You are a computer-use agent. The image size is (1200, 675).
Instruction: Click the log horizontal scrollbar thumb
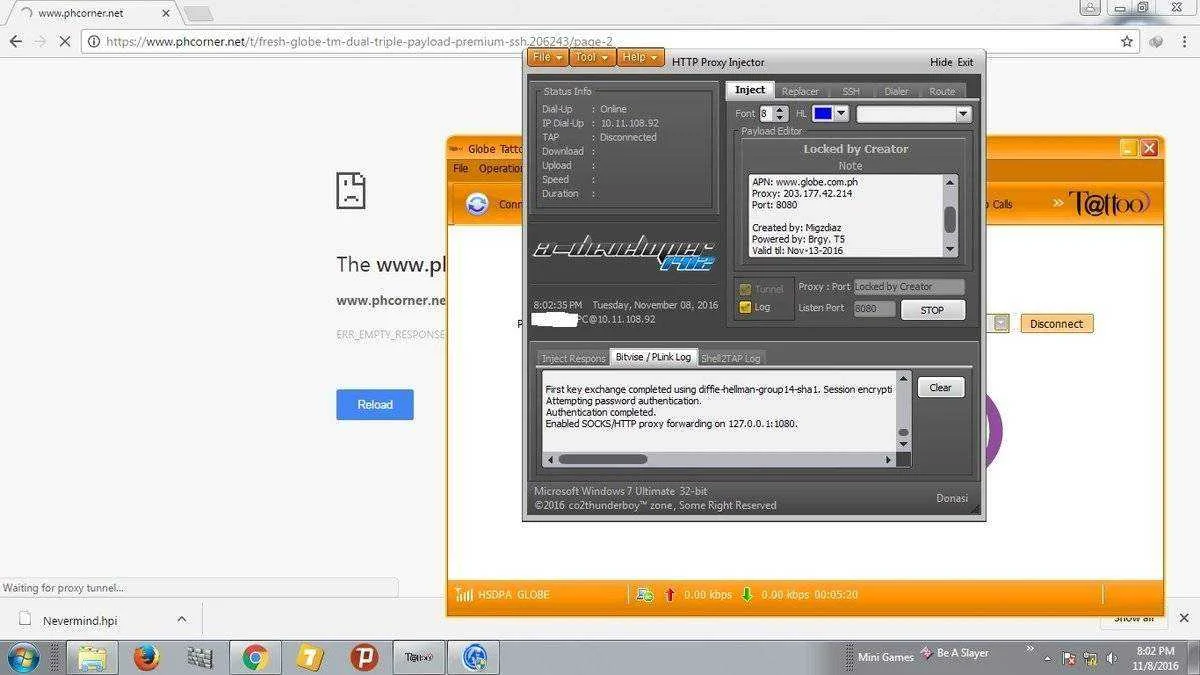pyautogui.click(x=602, y=459)
